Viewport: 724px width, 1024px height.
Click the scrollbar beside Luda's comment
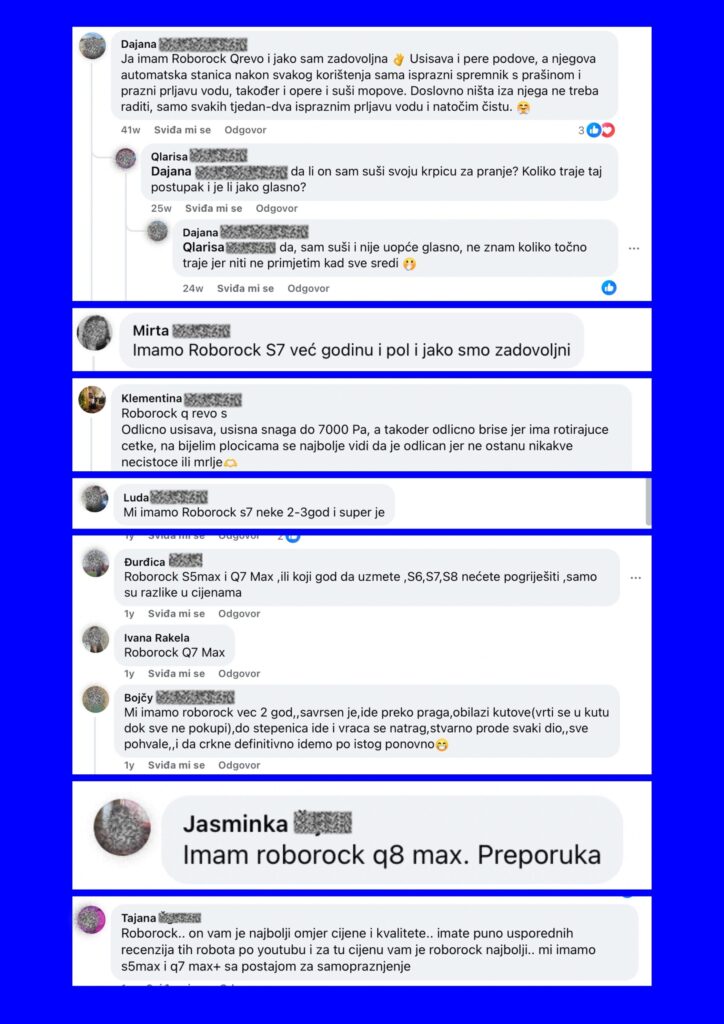coord(648,502)
